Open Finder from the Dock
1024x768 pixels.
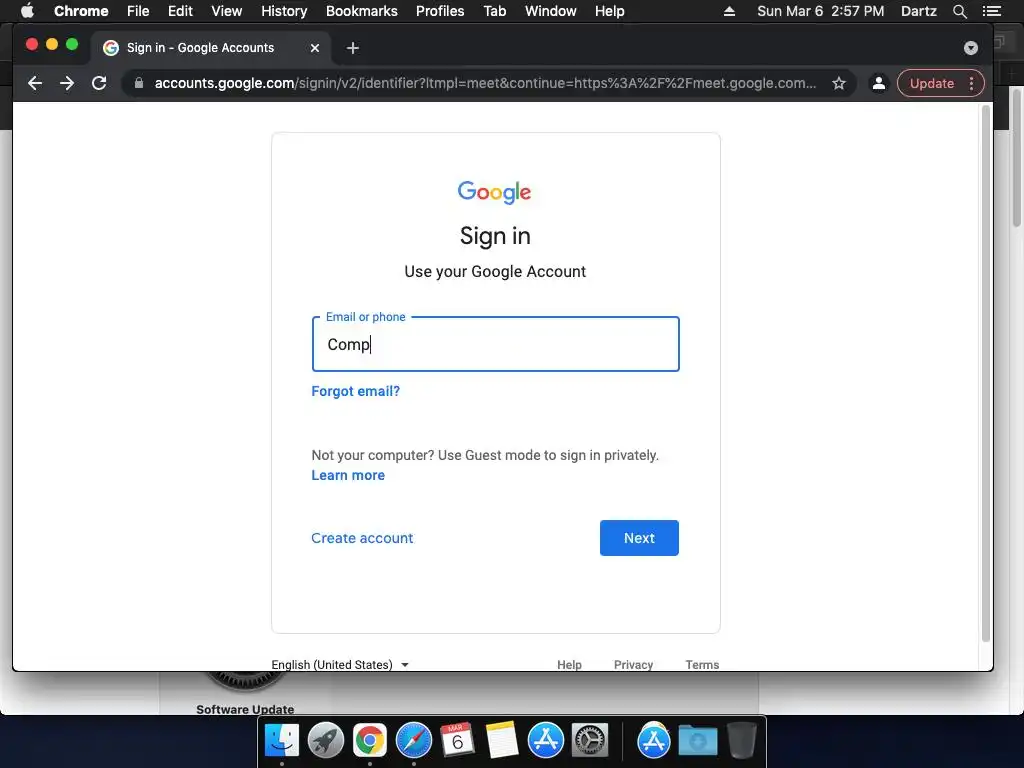point(281,740)
